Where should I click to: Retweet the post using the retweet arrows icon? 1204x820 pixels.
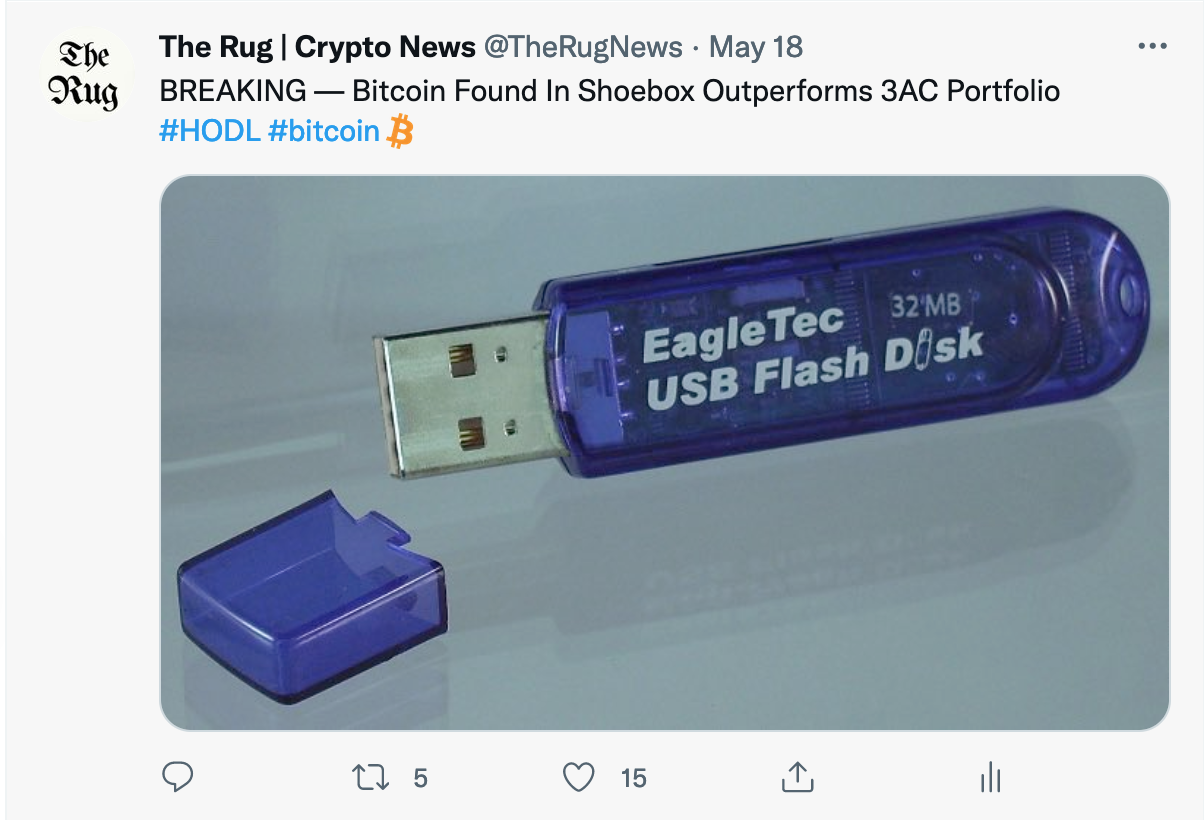tap(372, 777)
